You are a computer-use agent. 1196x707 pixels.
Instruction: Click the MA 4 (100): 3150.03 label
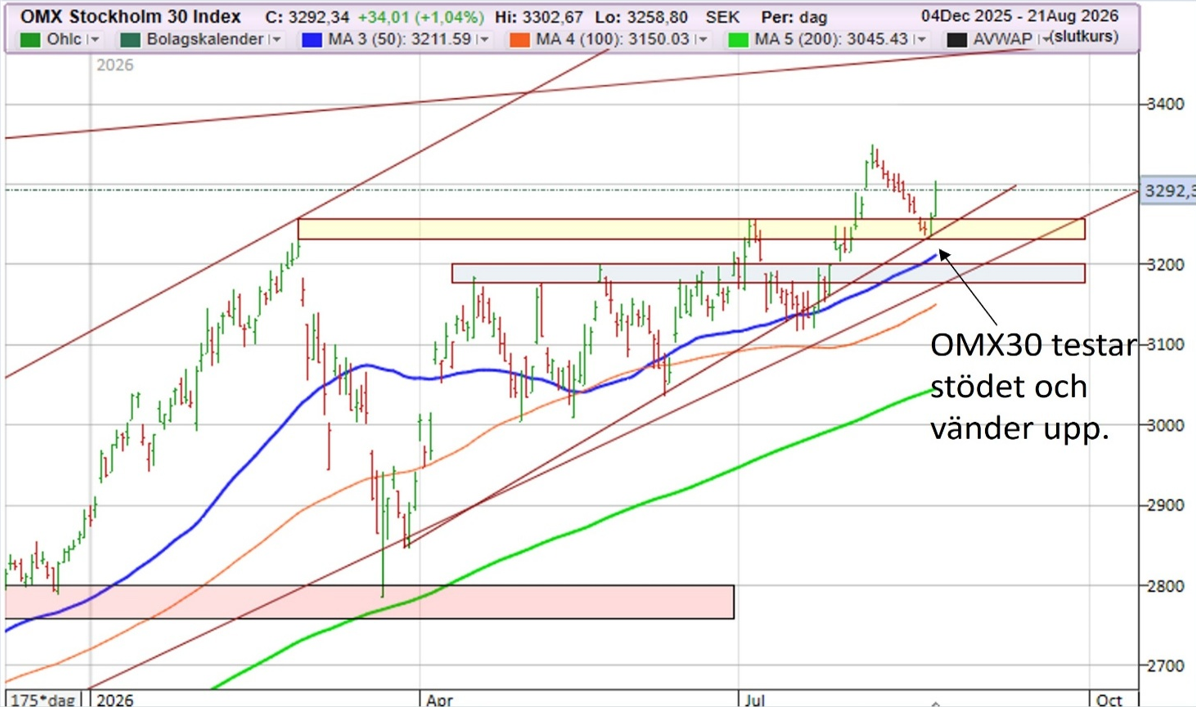tap(612, 39)
